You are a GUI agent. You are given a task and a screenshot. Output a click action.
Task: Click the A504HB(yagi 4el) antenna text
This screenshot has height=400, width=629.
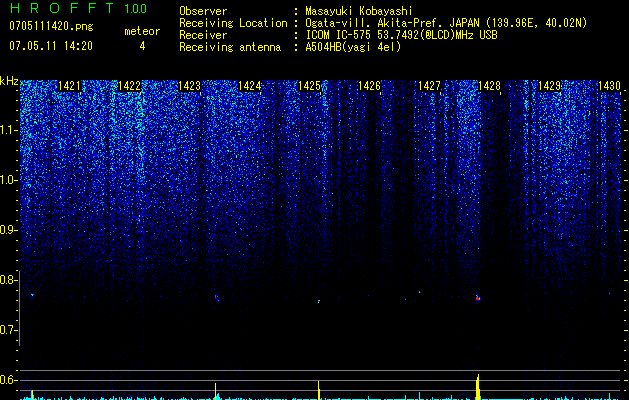click(x=353, y=47)
